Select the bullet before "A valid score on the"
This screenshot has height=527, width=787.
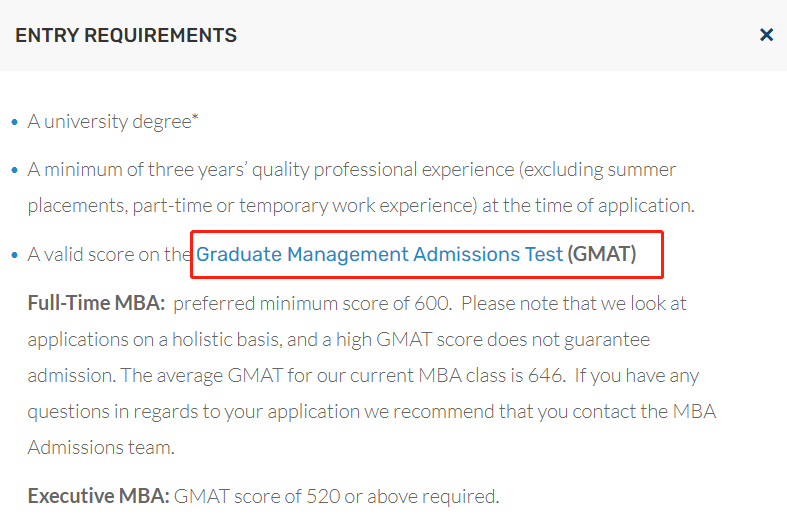(15, 255)
